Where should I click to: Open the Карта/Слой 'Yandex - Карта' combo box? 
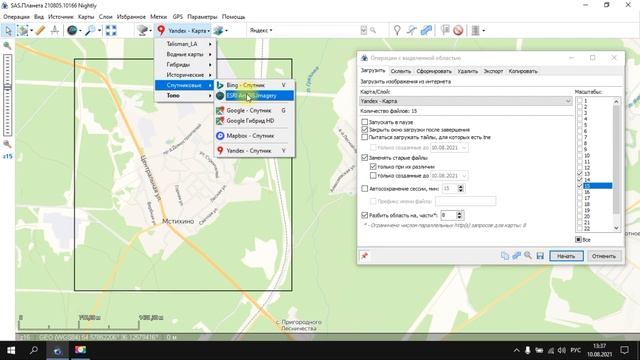466,101
